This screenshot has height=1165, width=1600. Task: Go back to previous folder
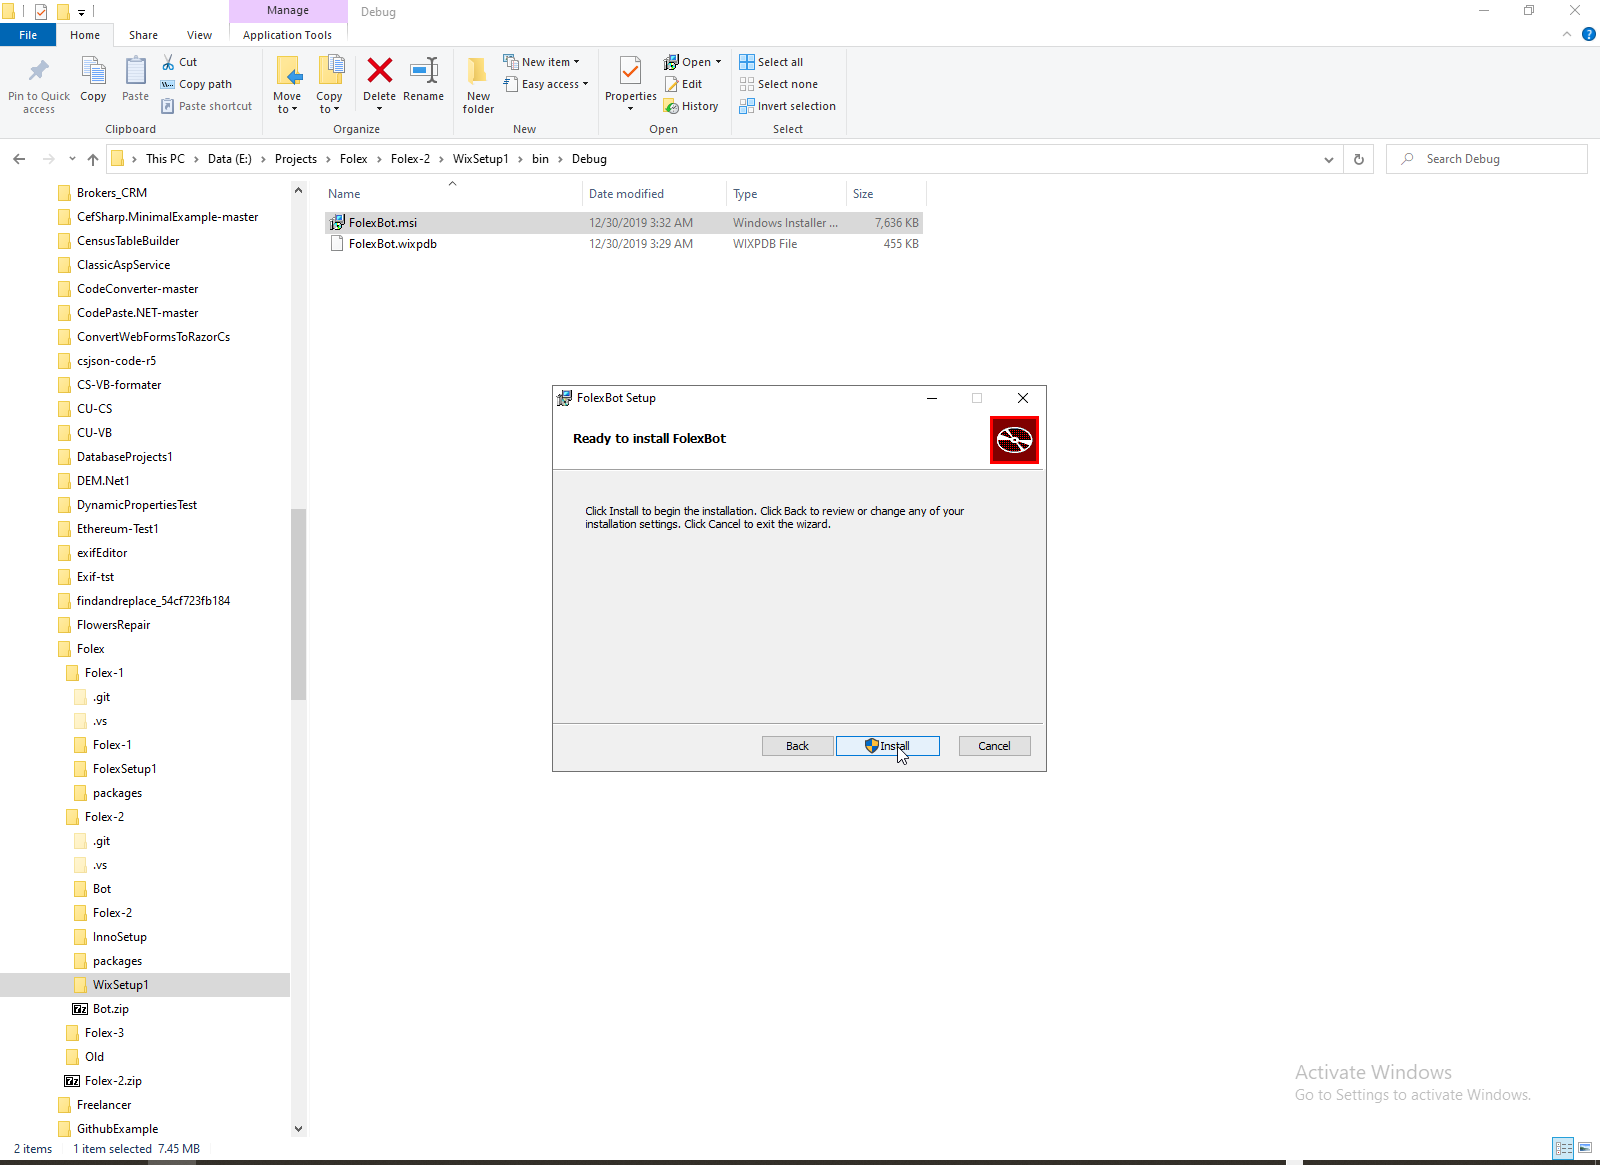point(19,159)
